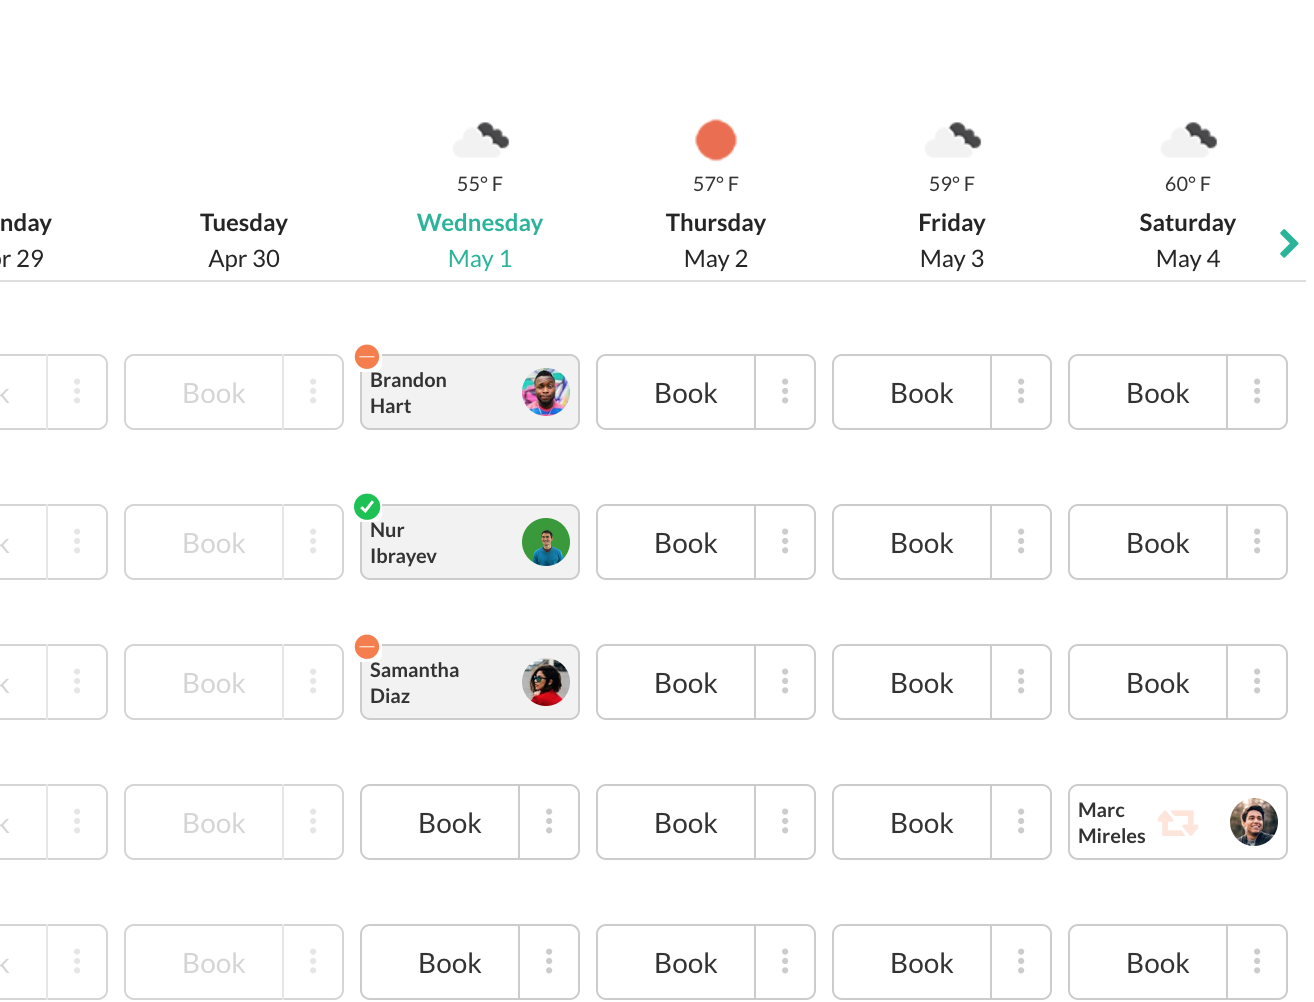This screenshot has width=1314, height=1002.
Task: Open options menu for Saturday's third row slot
Action: (1257, 682)
